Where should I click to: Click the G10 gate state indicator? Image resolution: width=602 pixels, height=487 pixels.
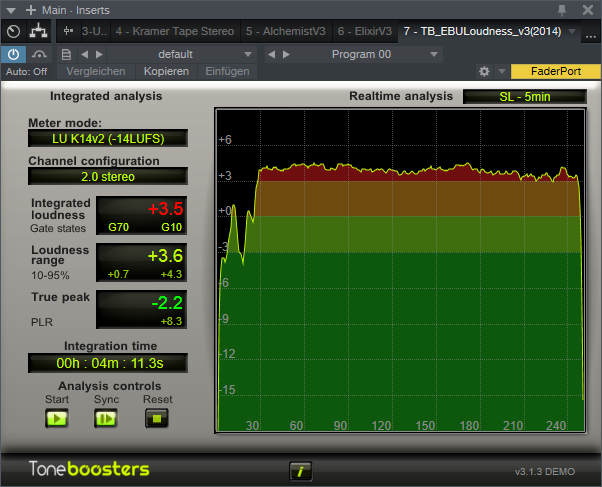(x=171, y=227)
